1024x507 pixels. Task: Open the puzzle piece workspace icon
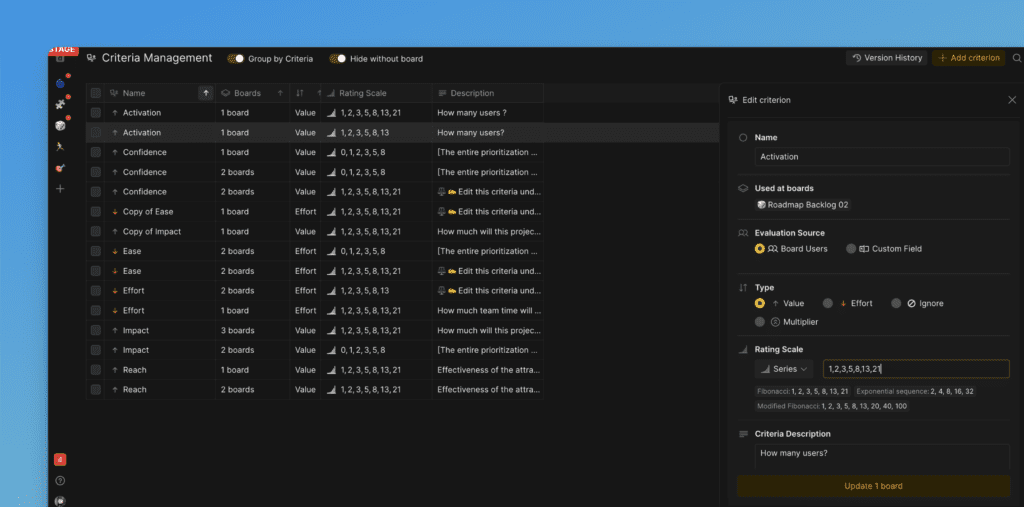(x=60, y=103)
